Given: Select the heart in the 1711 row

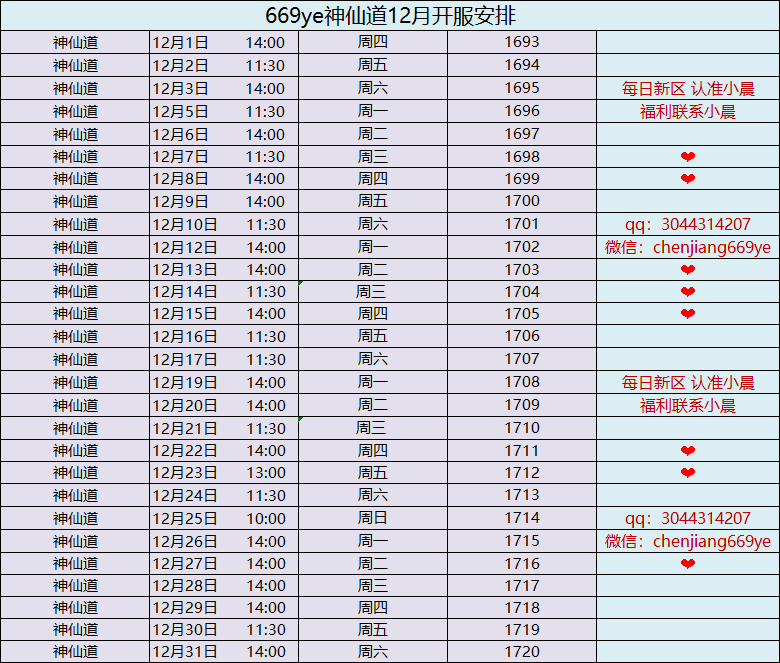Looking at the screenshot, I should pyautogui.click(x=687, y=451).
